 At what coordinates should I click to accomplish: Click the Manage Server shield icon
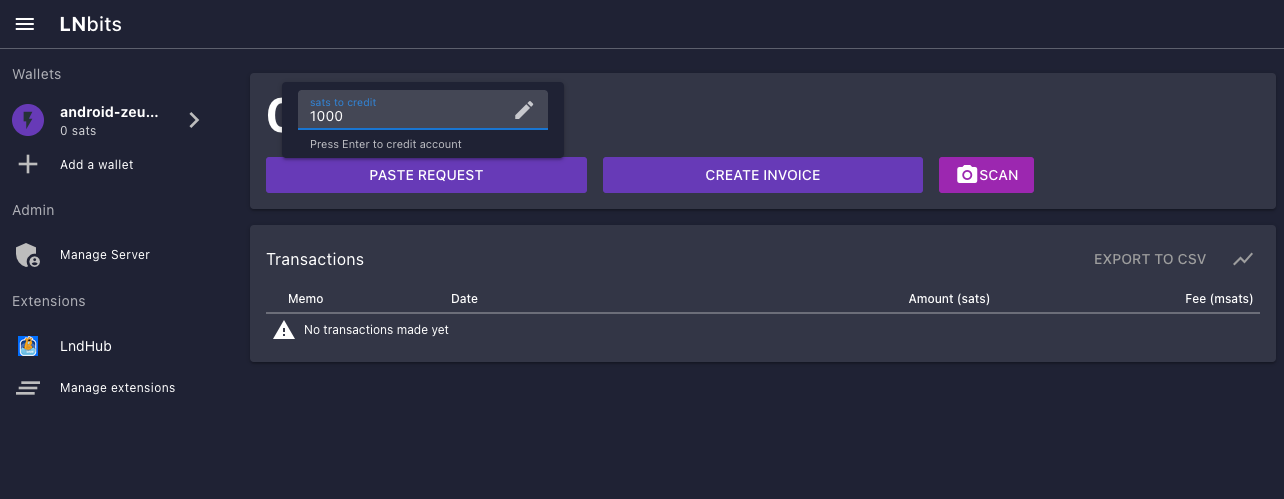[x=28, y=255]
